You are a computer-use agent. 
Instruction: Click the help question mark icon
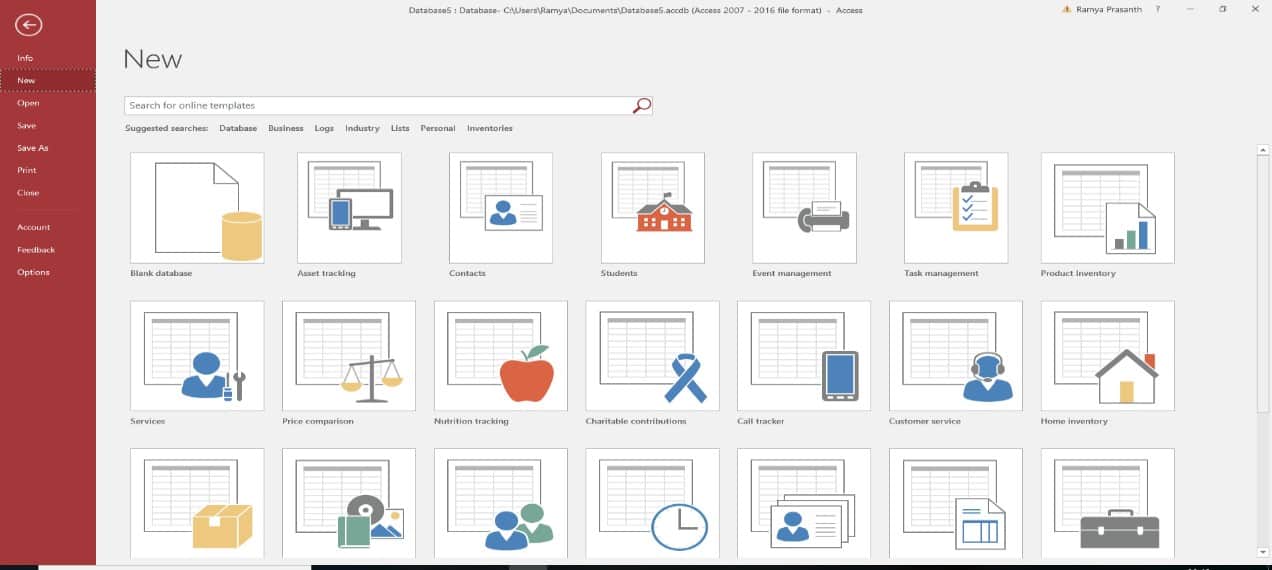[x=1157, y=9]
